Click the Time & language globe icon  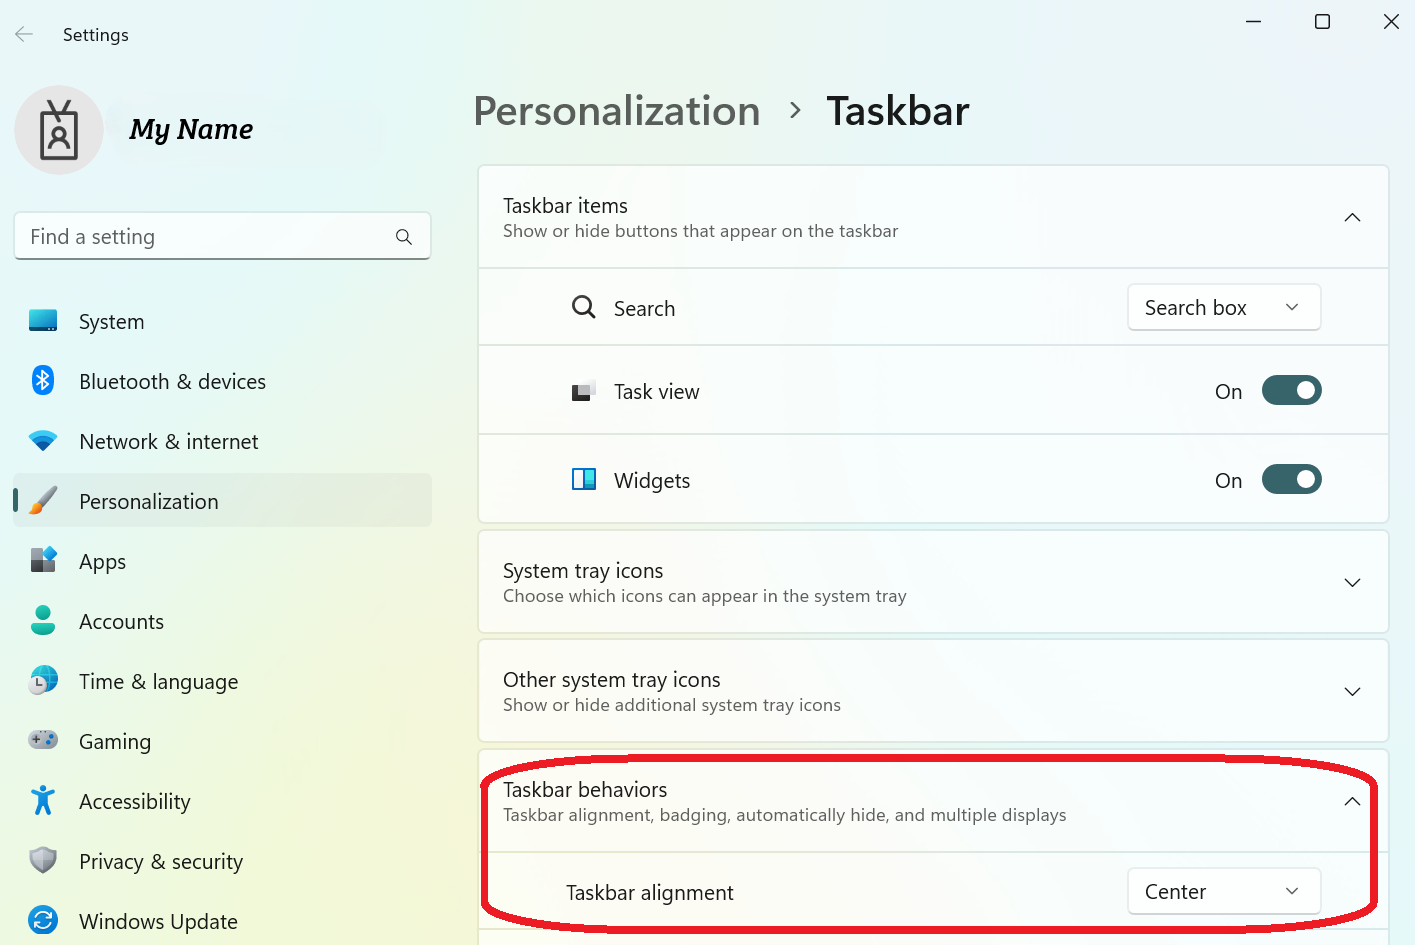[x=43, y=681]
